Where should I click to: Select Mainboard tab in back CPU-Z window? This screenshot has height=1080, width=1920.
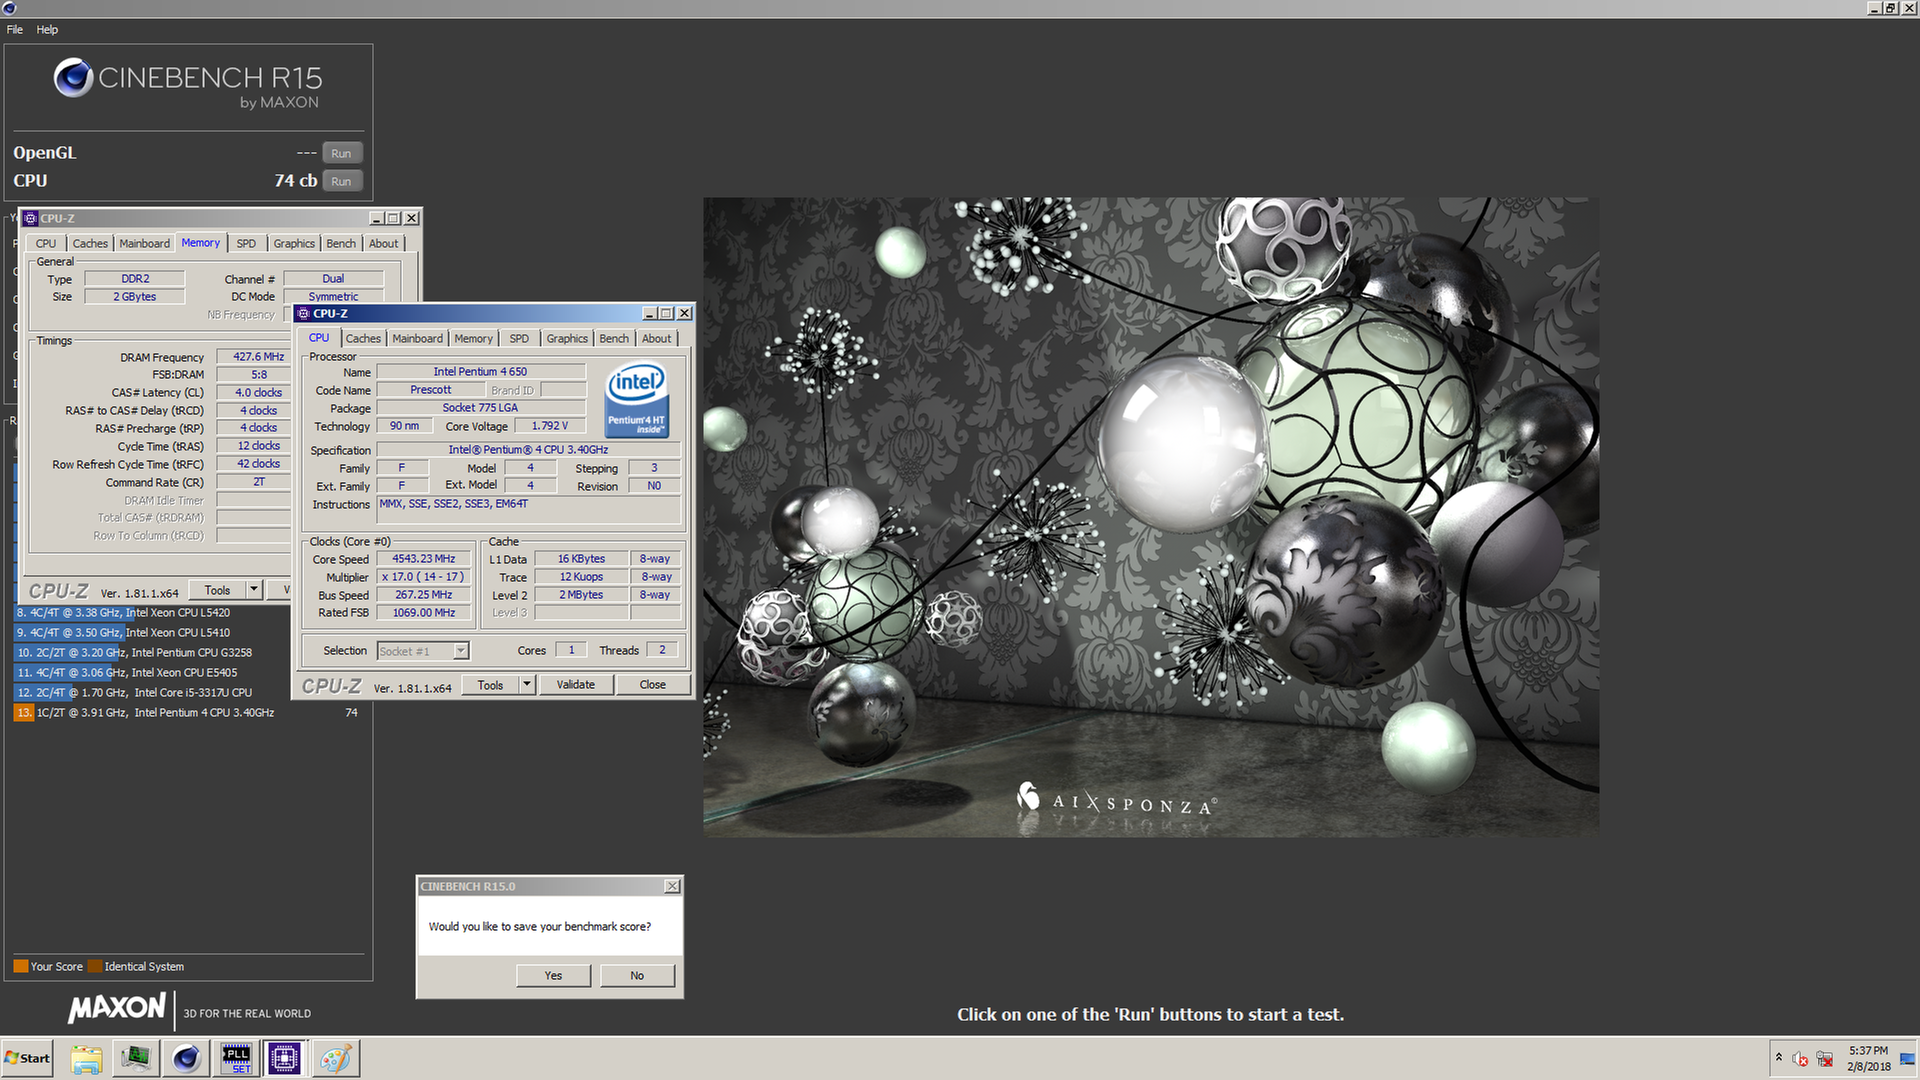click(x=144, y=243)
